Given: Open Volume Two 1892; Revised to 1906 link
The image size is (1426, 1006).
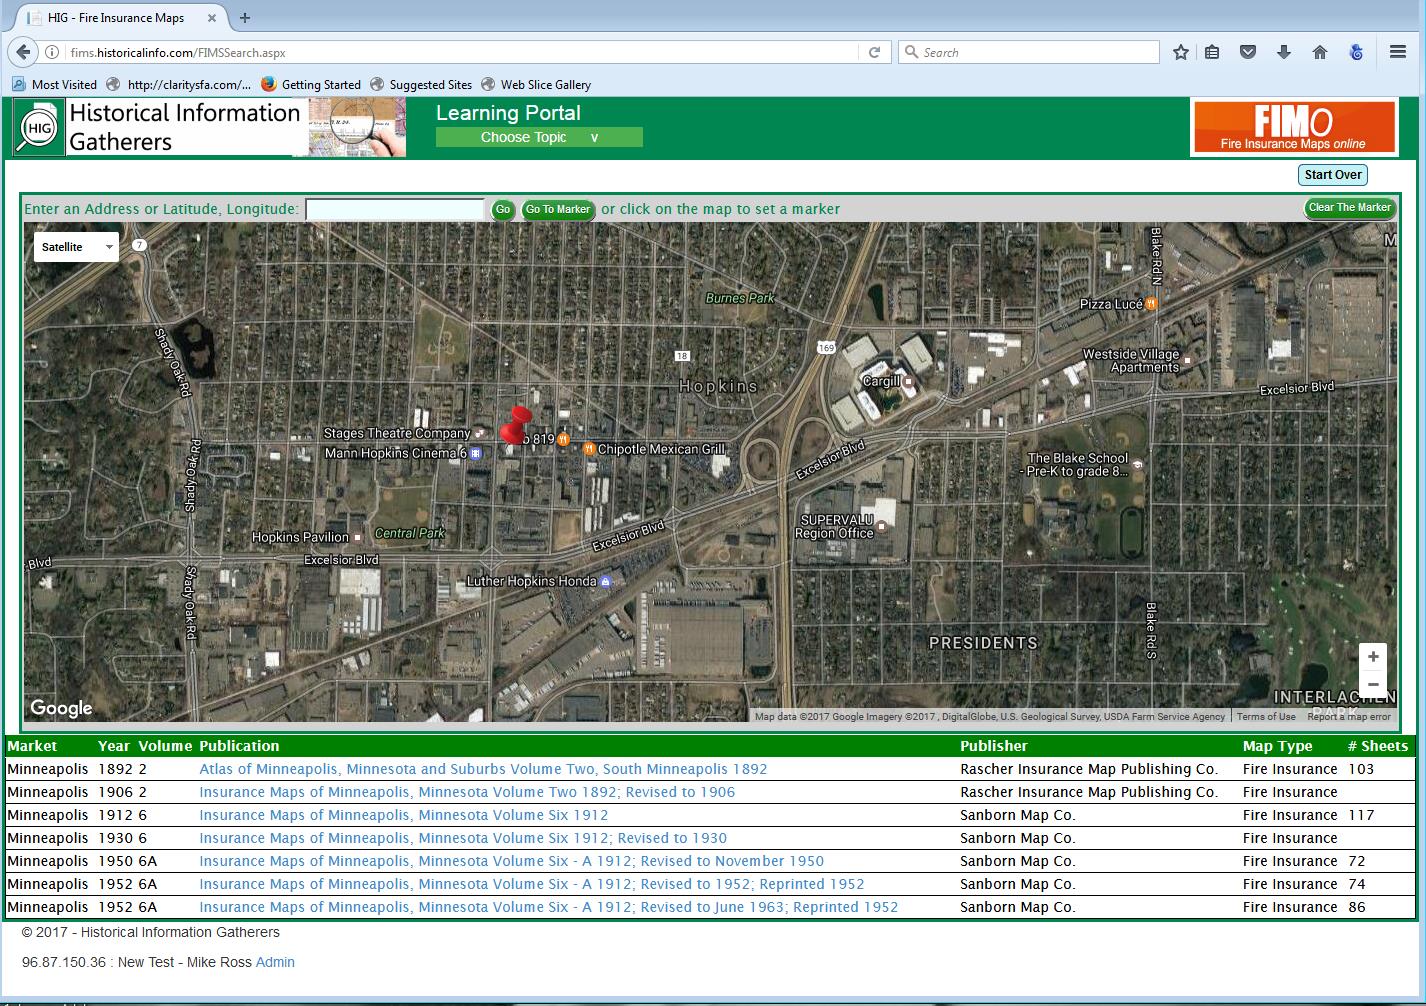Looking at the screenshot, I should [467, 792].
